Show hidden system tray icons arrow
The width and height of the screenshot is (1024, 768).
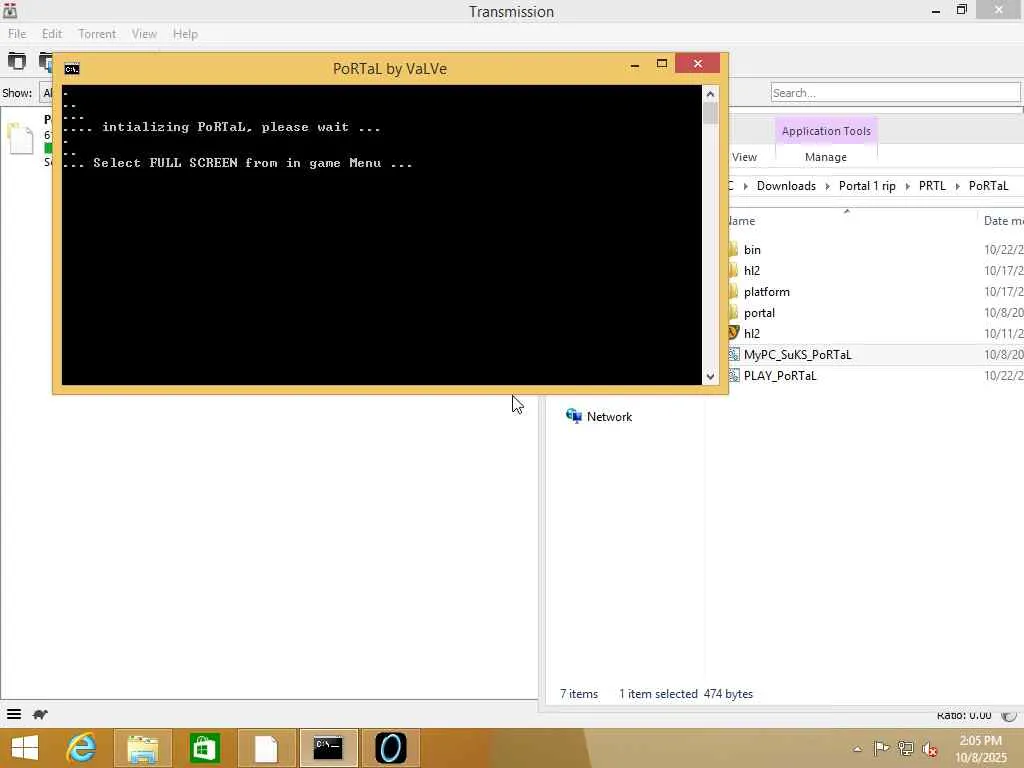(x=857, y=749)
